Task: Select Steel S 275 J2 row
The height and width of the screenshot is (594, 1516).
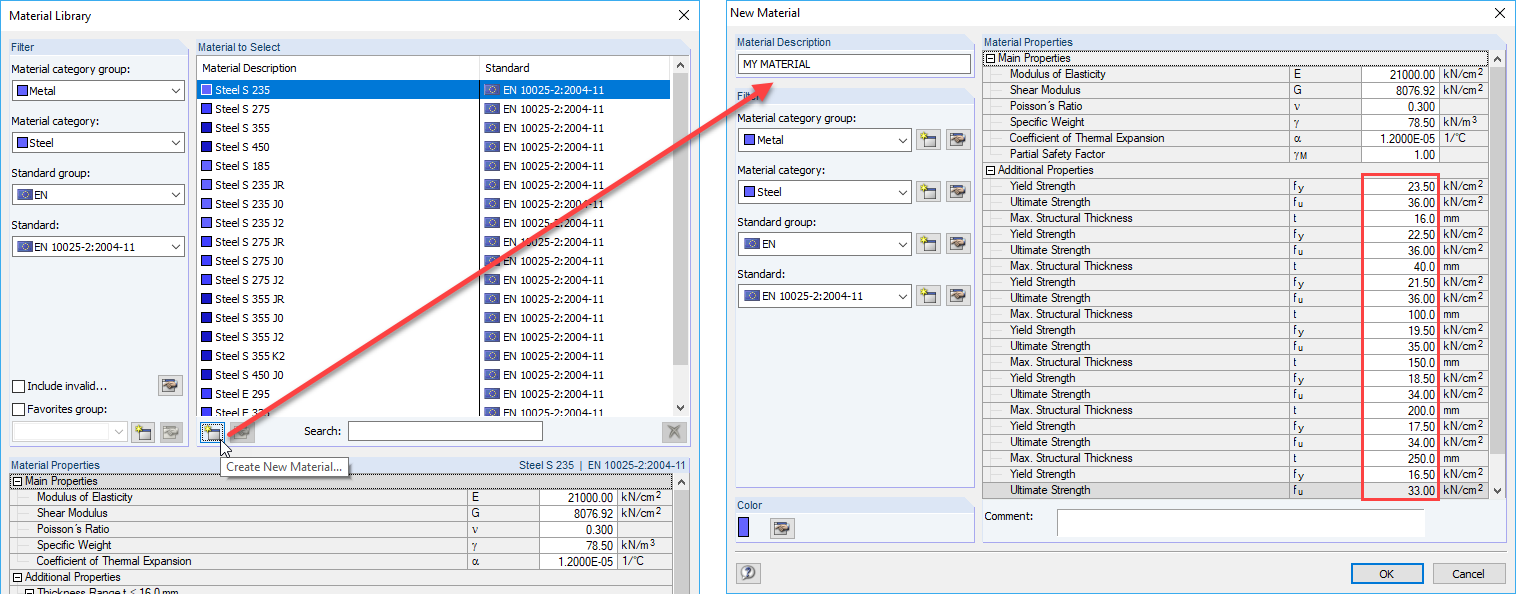Action: 433,280
